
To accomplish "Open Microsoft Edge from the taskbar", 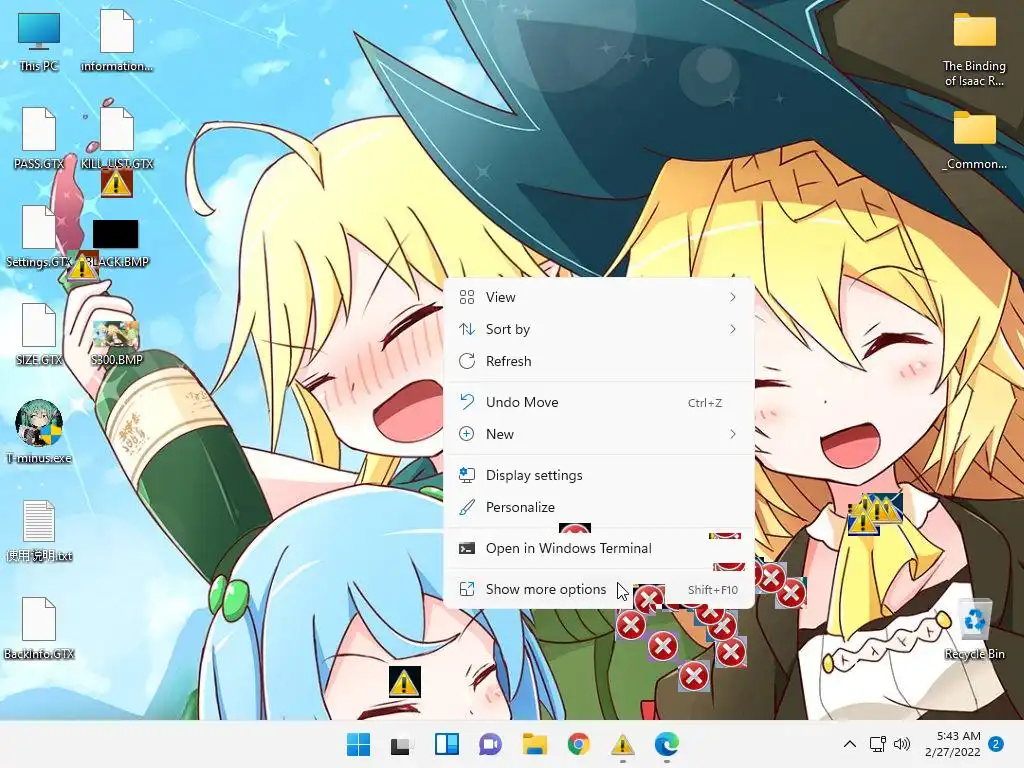I will pos(666,744).
